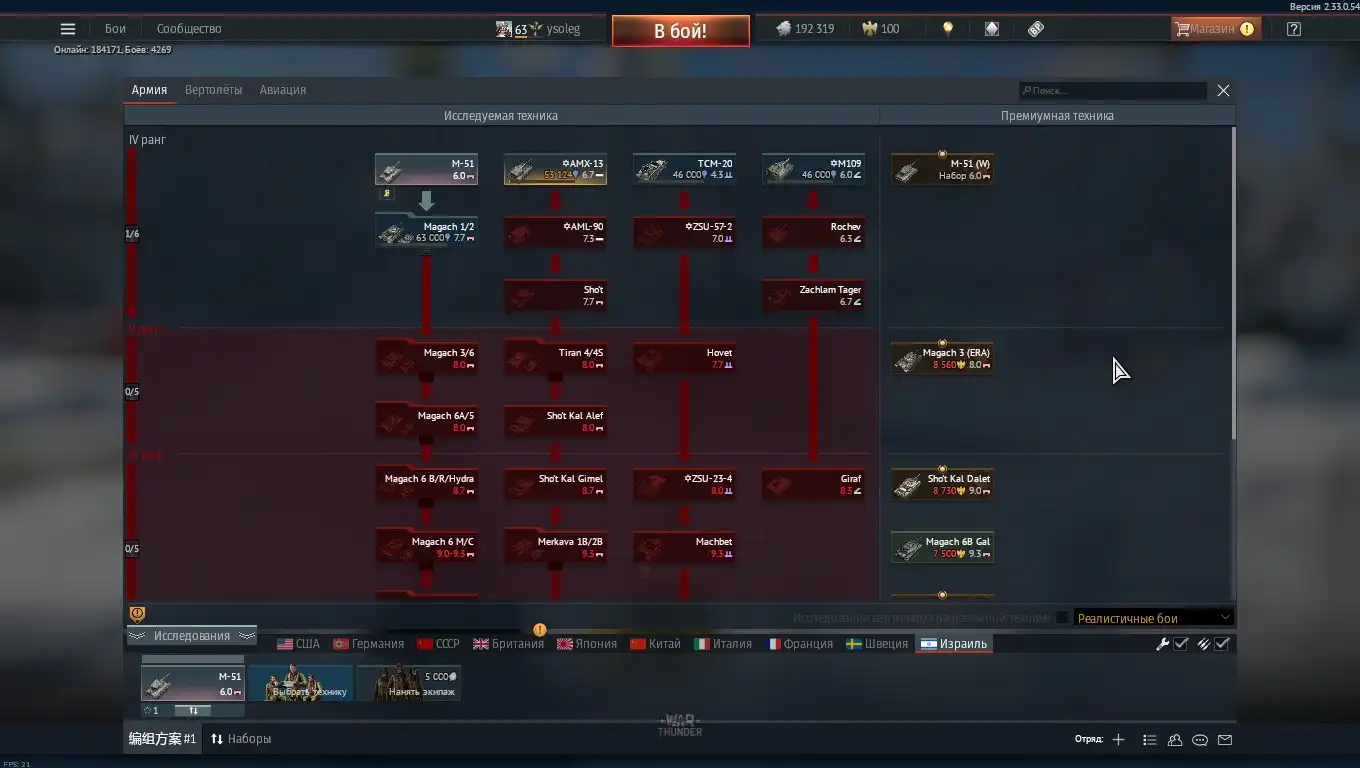Switch to the Армия tab
Screen dimensions: 1360x768
(149, 90)
